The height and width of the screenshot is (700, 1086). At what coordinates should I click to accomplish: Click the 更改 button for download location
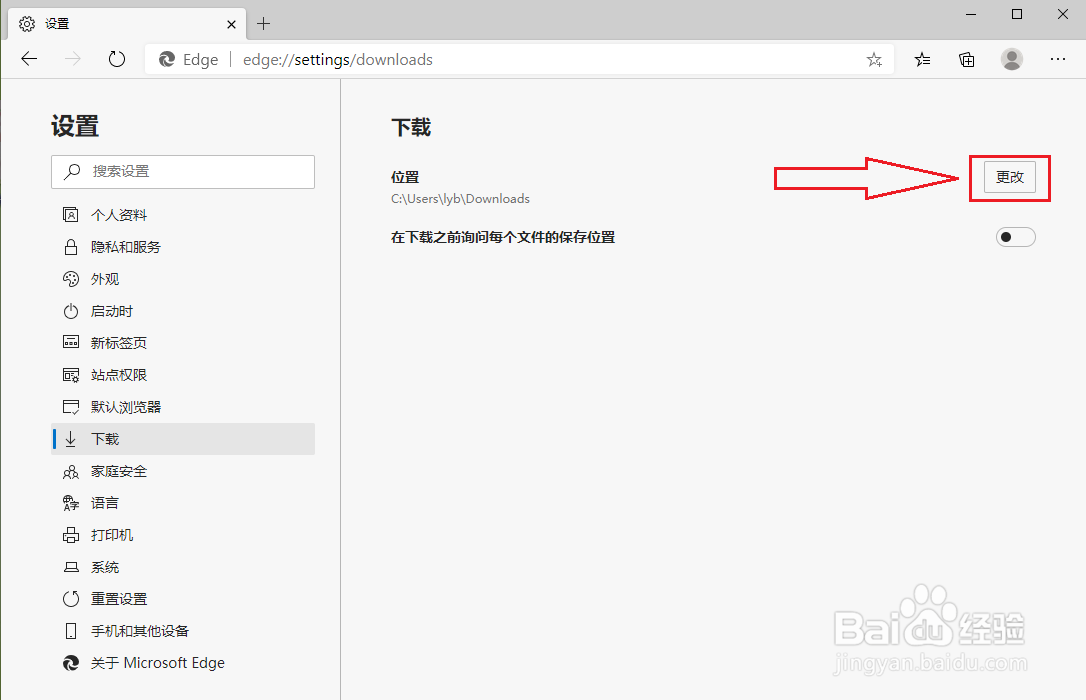pyautogui.click(x=1010, y=177)
